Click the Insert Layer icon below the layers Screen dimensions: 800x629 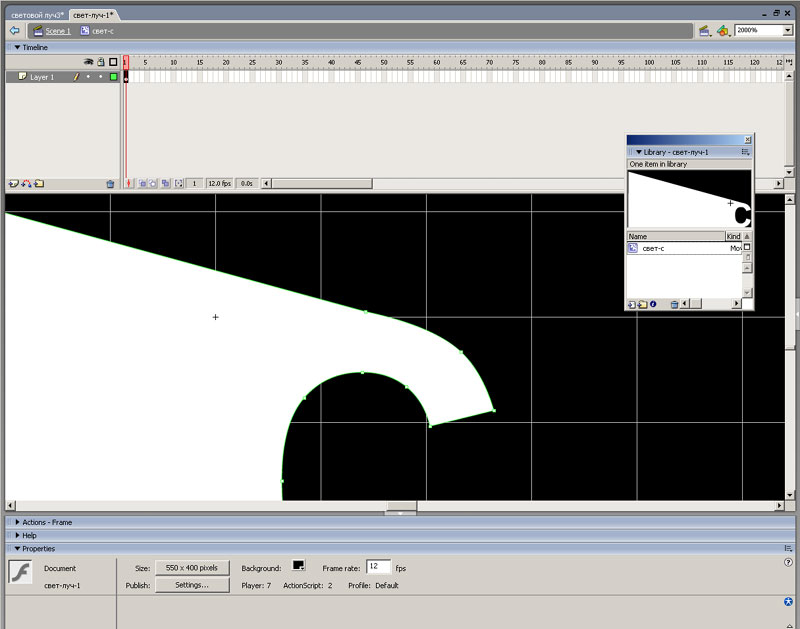click(13, 184)
